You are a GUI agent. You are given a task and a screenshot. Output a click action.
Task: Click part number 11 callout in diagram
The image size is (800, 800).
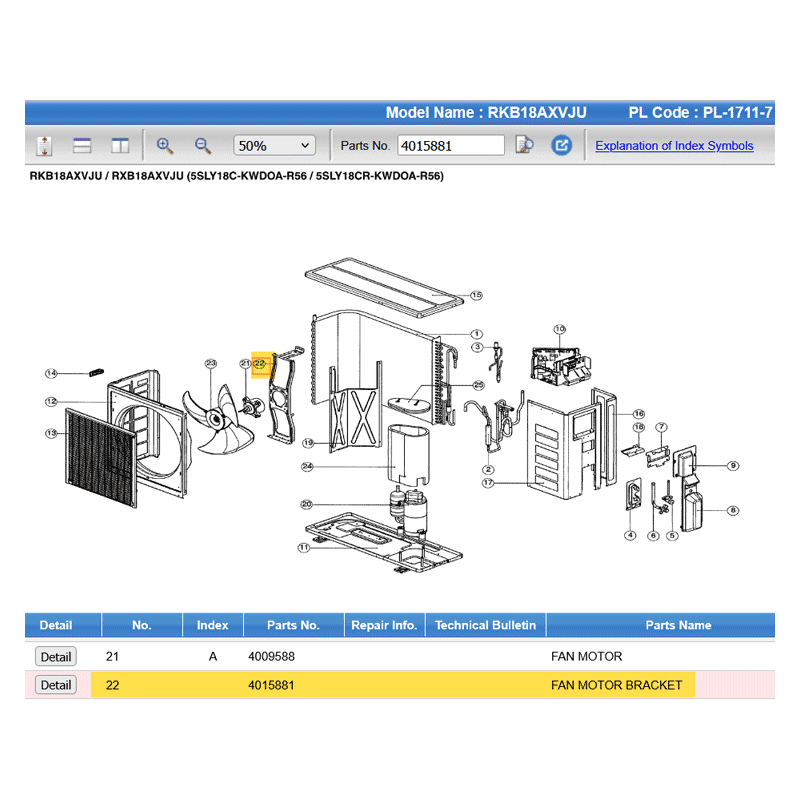point(303,547)
